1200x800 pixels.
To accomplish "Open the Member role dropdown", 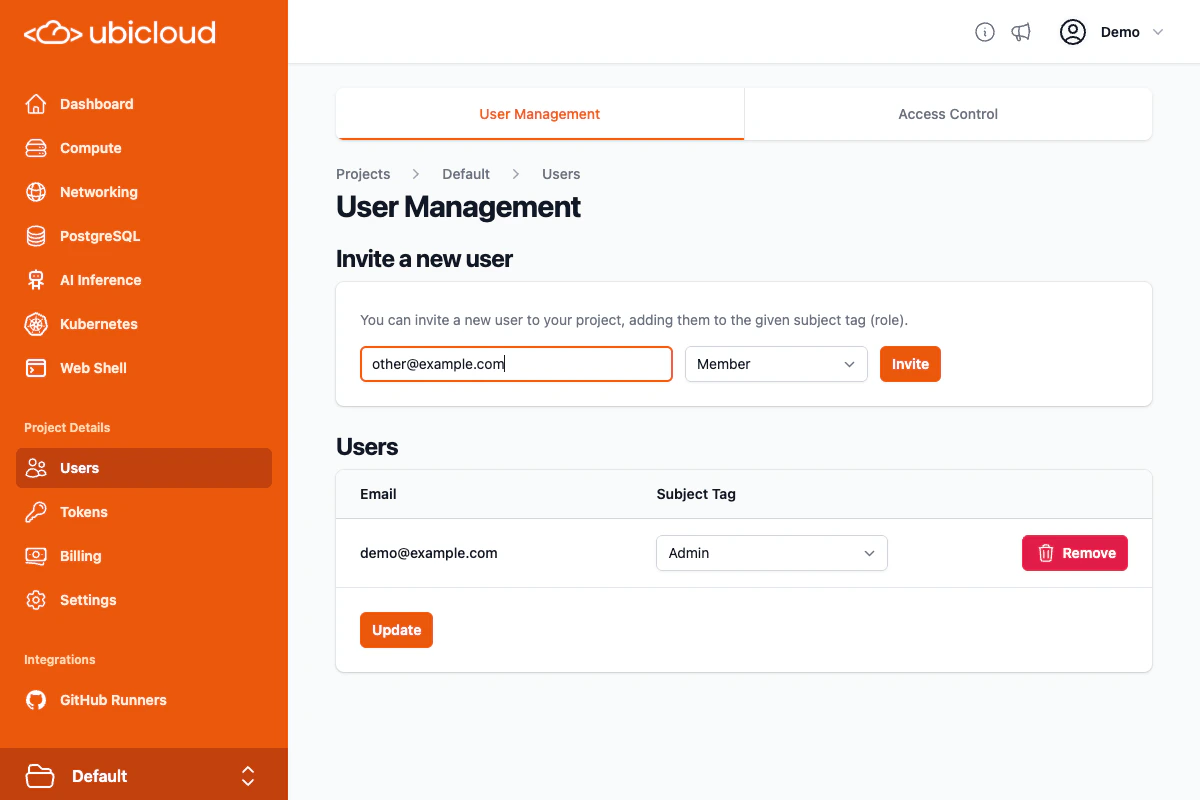I will (776, 364).
